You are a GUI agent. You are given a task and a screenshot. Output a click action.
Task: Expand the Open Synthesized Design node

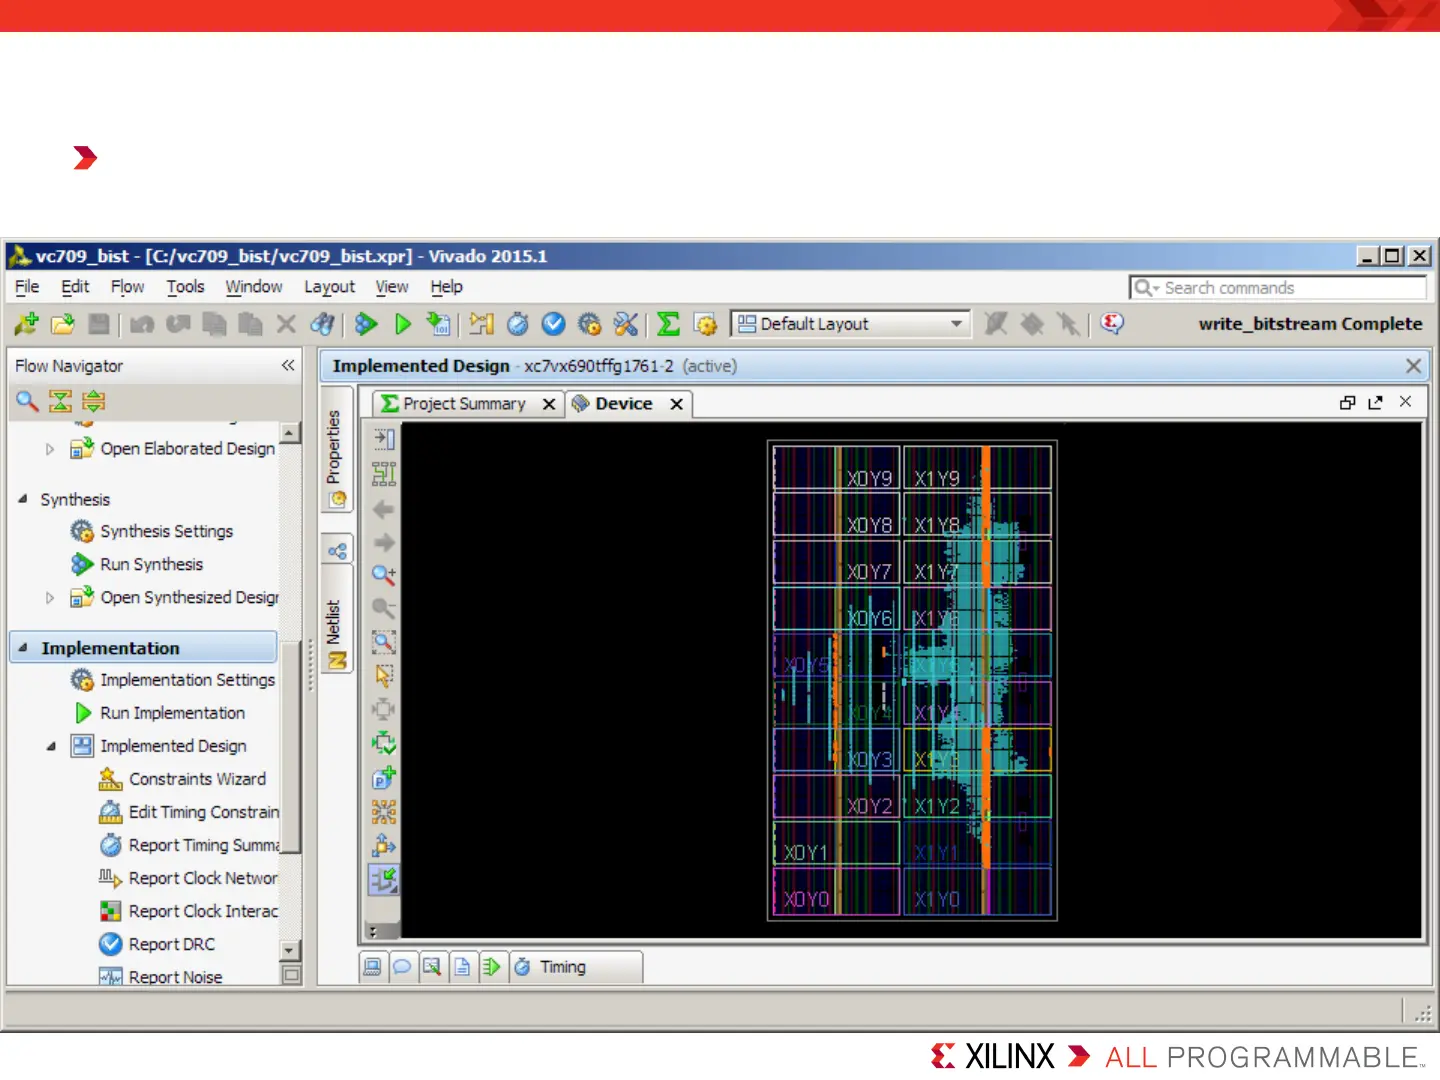coord(50,598)
